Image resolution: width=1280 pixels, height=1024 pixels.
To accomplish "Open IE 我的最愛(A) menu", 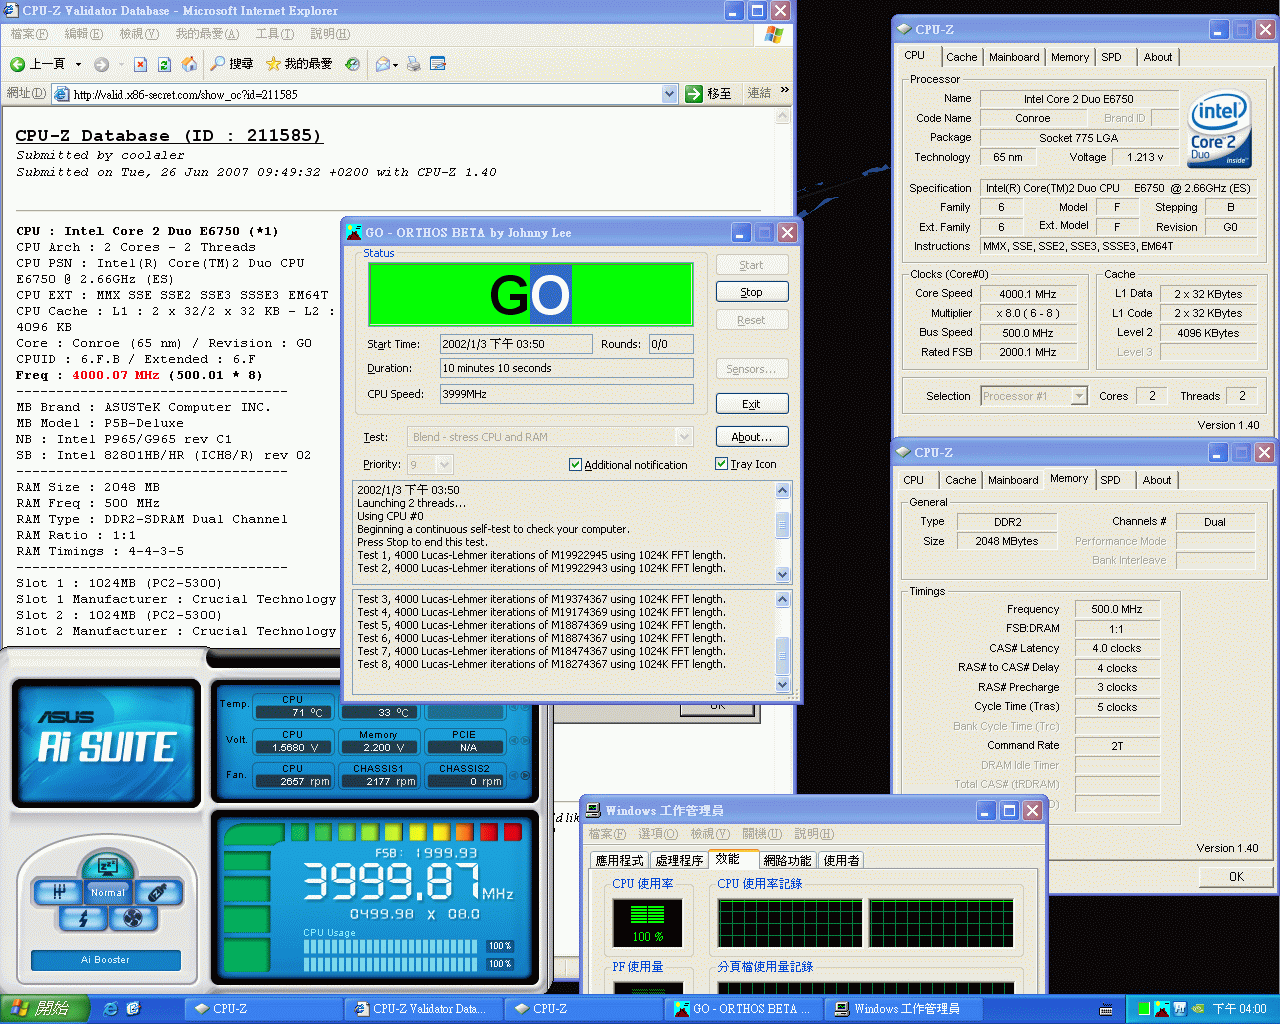I will (207, 34).
